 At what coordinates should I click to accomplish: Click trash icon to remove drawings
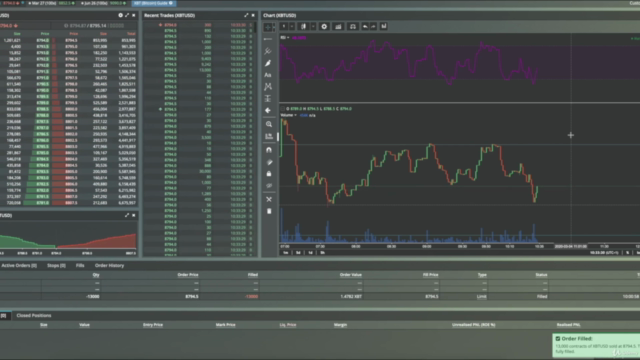click(269, 211)
